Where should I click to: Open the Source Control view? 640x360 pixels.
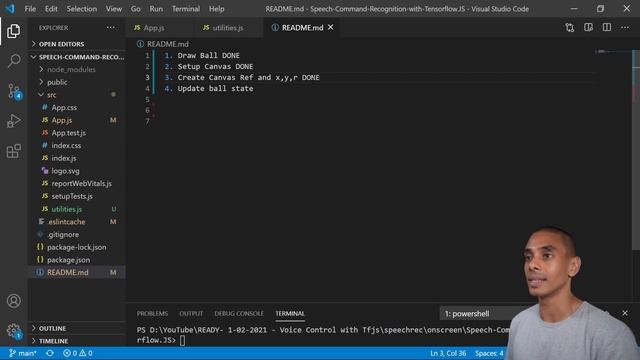(x=14, y=91)
